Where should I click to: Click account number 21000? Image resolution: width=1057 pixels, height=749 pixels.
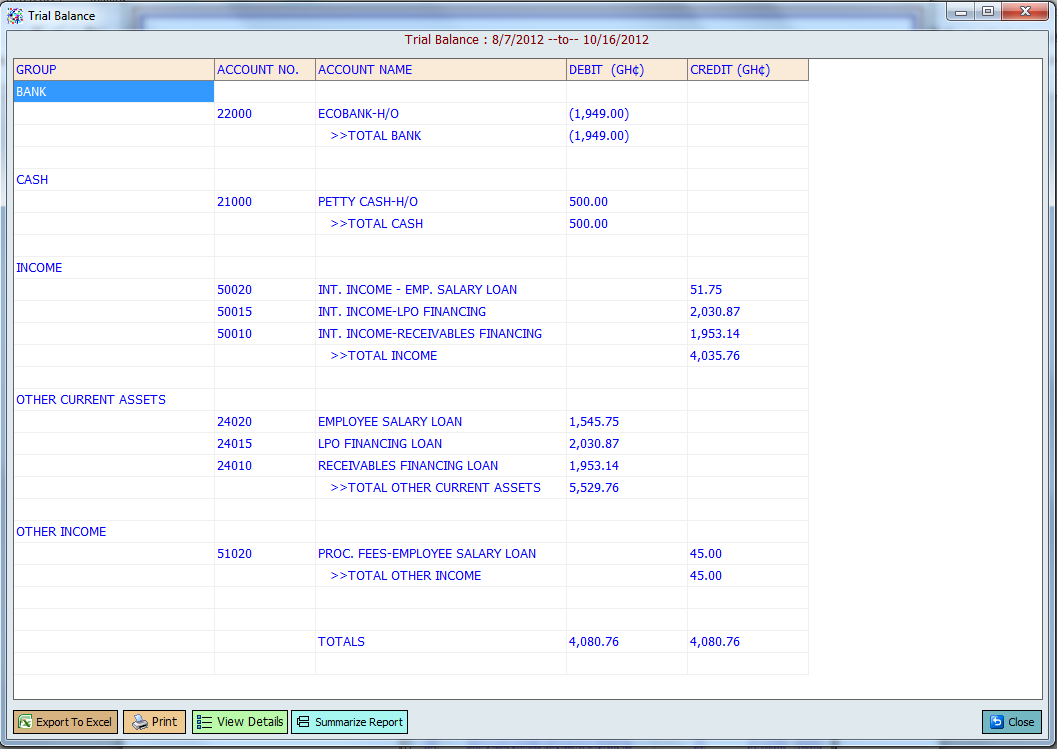coord(235,202)
